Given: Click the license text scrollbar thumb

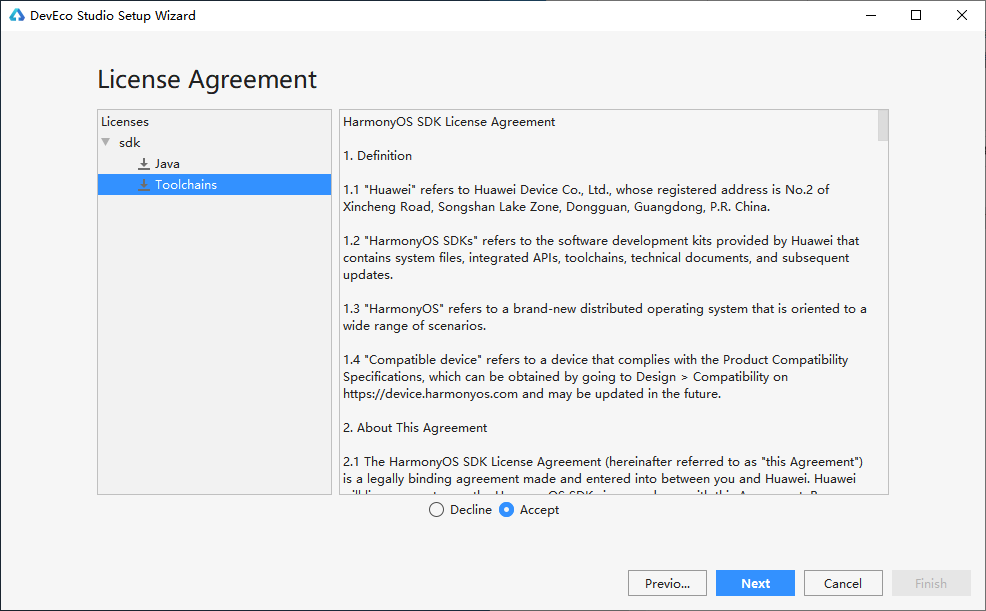Looking at the screenshot, I should pyautogui.click(x=883, y=126).
